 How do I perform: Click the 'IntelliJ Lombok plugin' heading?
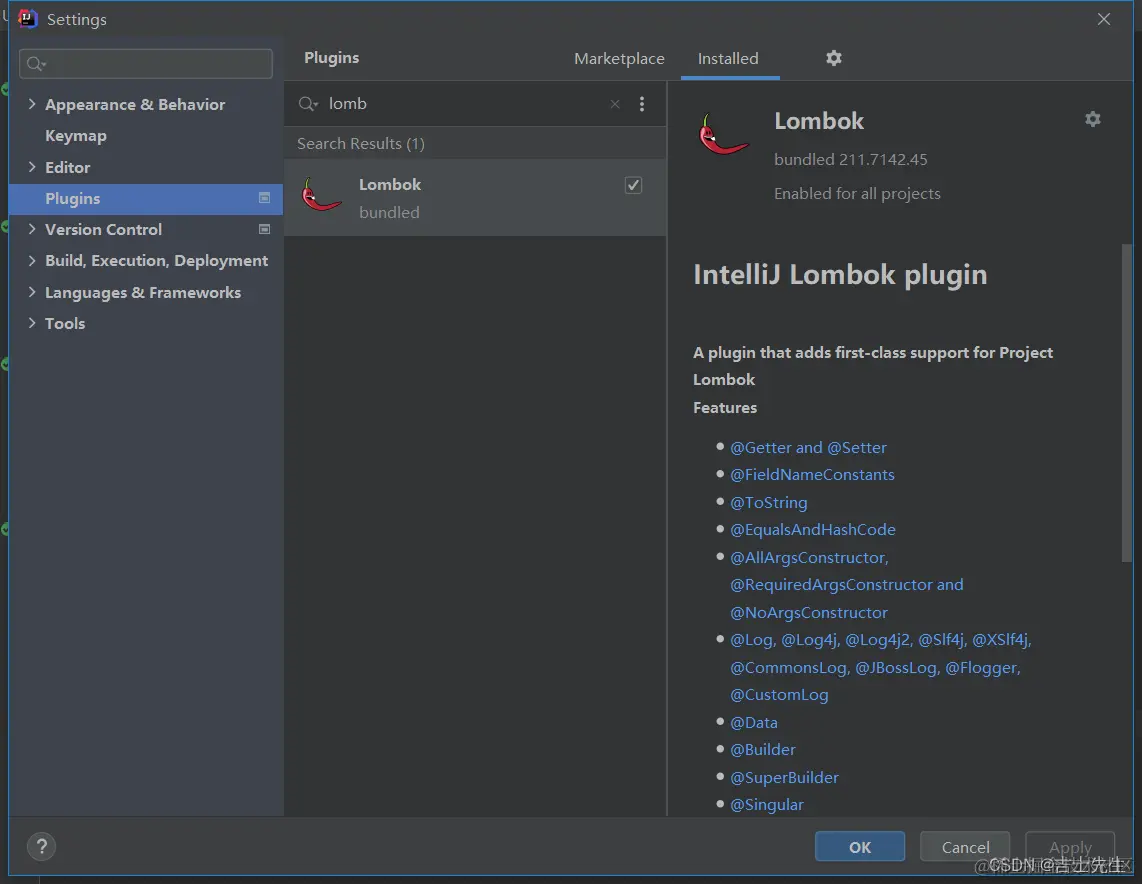pyautogui.click(x=840, y=275)
